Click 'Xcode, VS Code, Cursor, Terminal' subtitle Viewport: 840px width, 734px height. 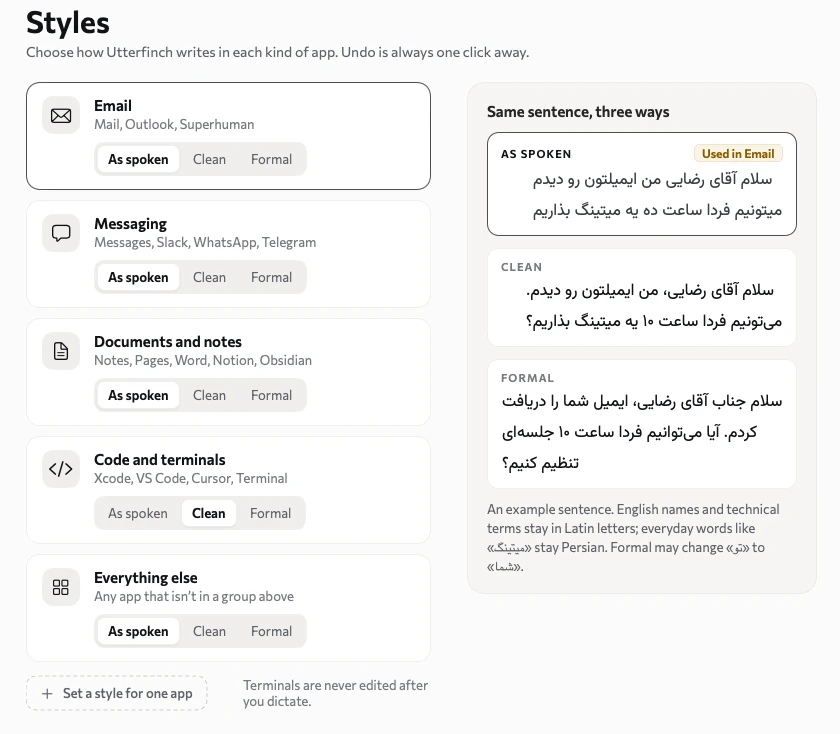pos(191,478)
